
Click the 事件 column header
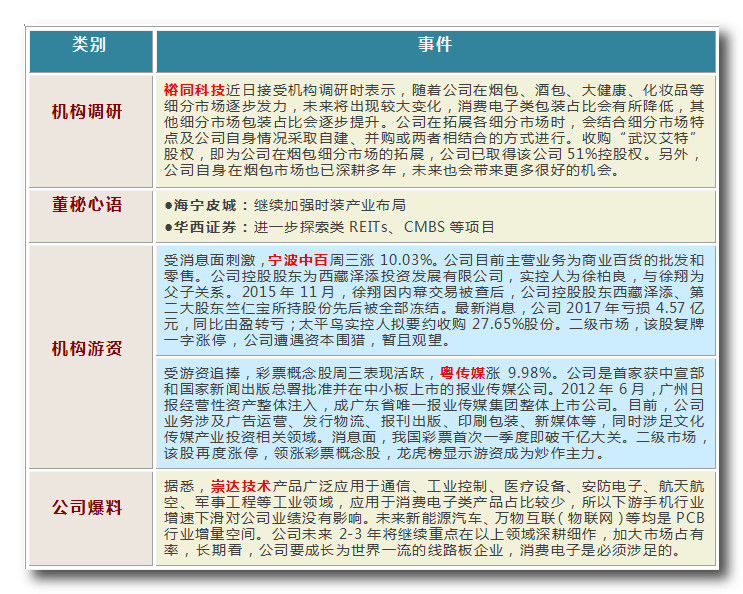click(433, 46)
